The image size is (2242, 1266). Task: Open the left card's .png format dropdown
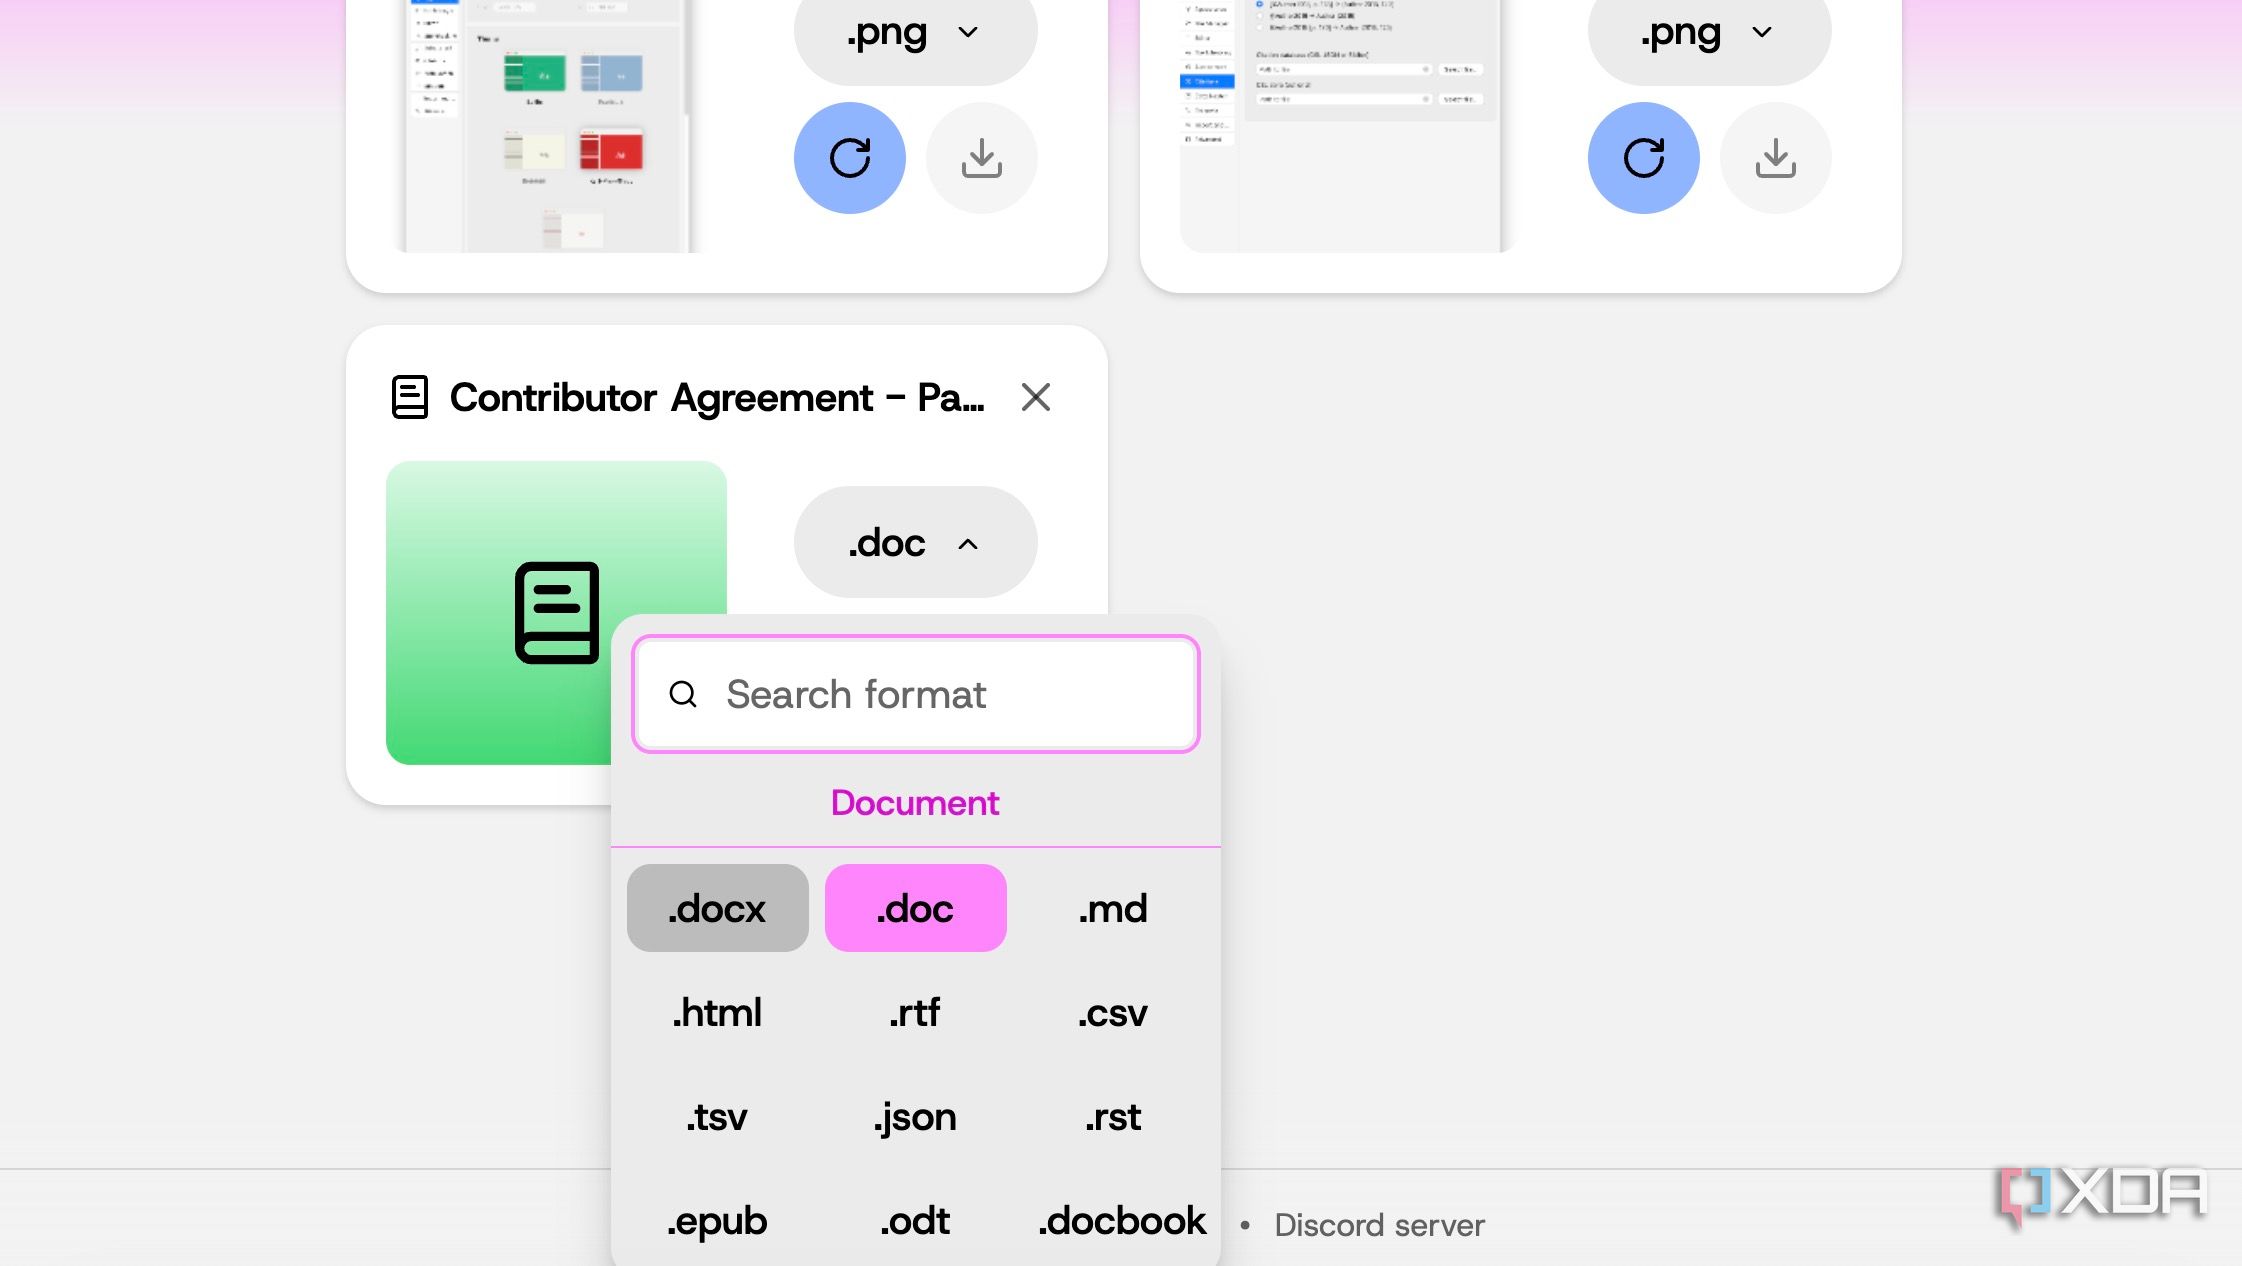(x=915, y=34)
